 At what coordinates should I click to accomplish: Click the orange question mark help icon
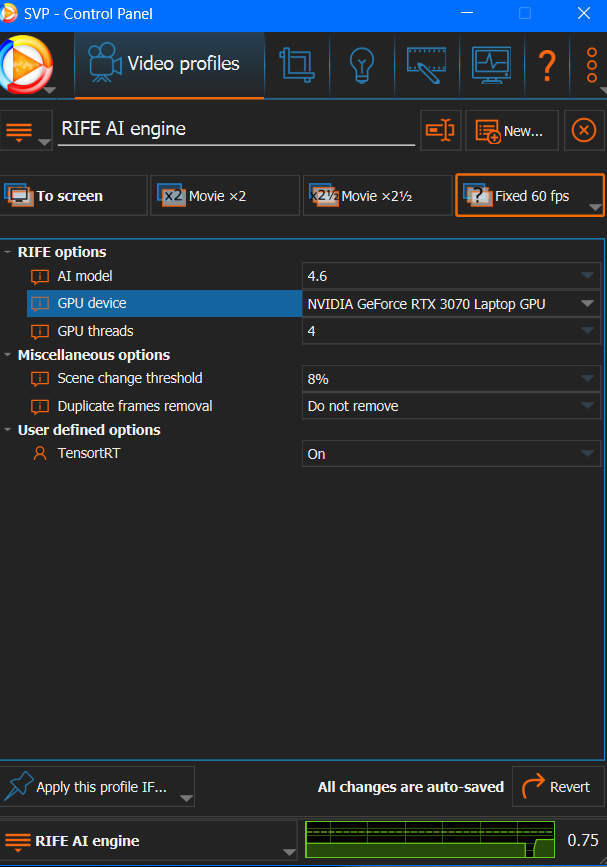coord(547,65)
